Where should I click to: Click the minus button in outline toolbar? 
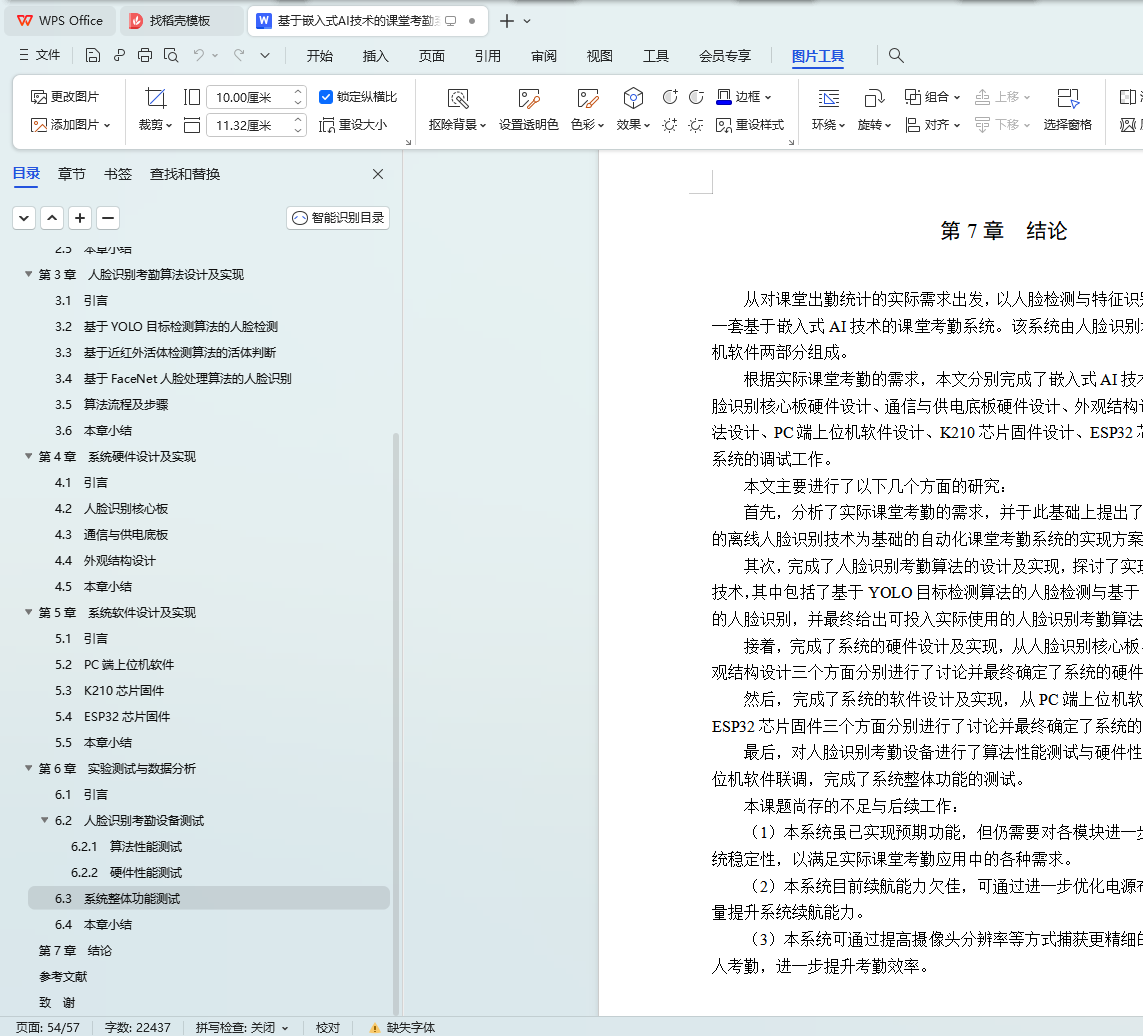tap(108, 218)
